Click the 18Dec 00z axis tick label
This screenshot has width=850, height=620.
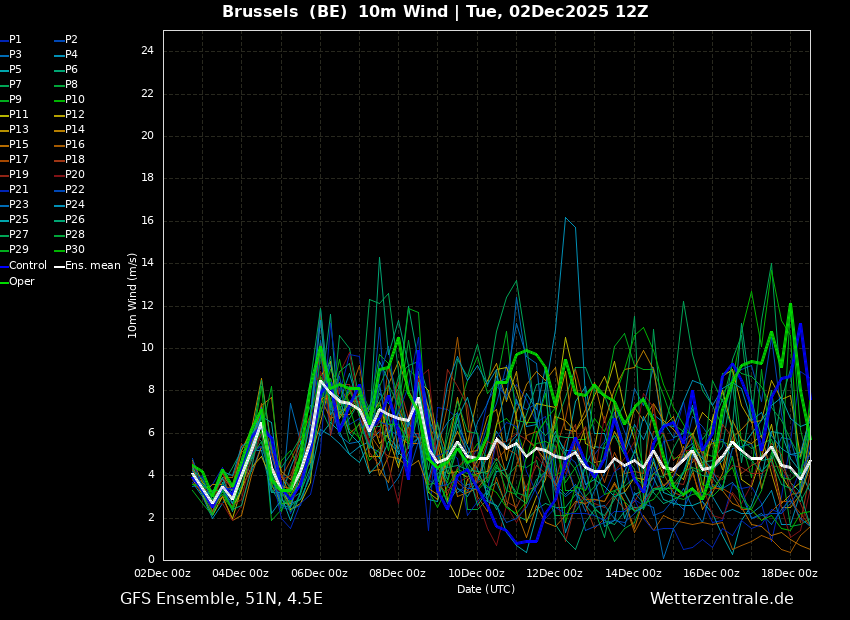pyautogui.click(x=789, y=573)
